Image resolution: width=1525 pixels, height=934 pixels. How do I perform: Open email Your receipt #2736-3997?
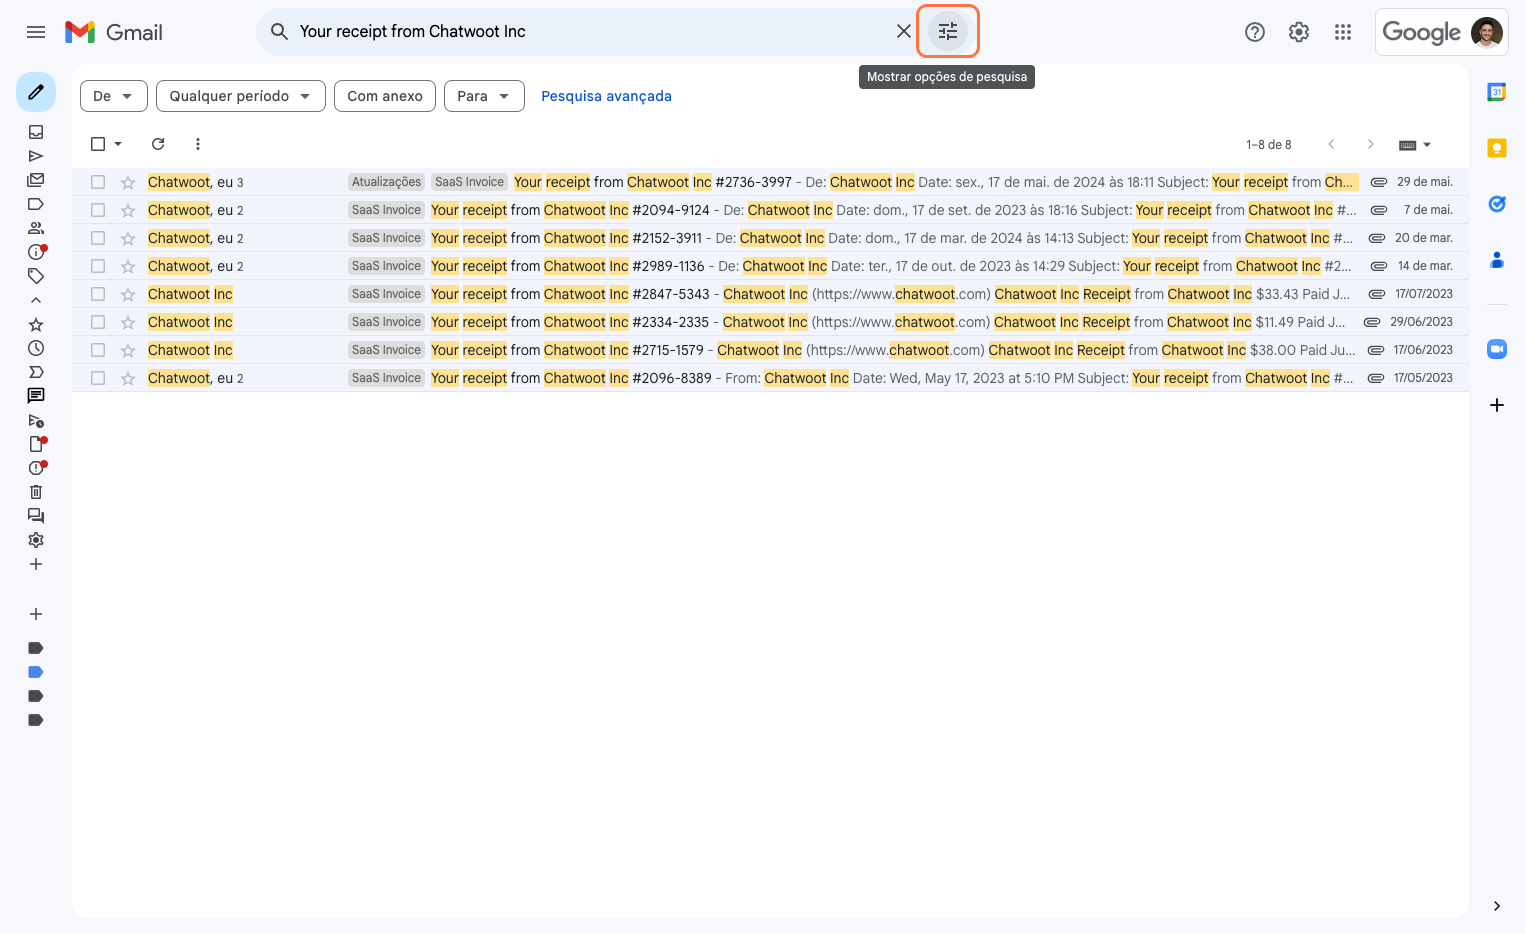(x=770, y=182)
